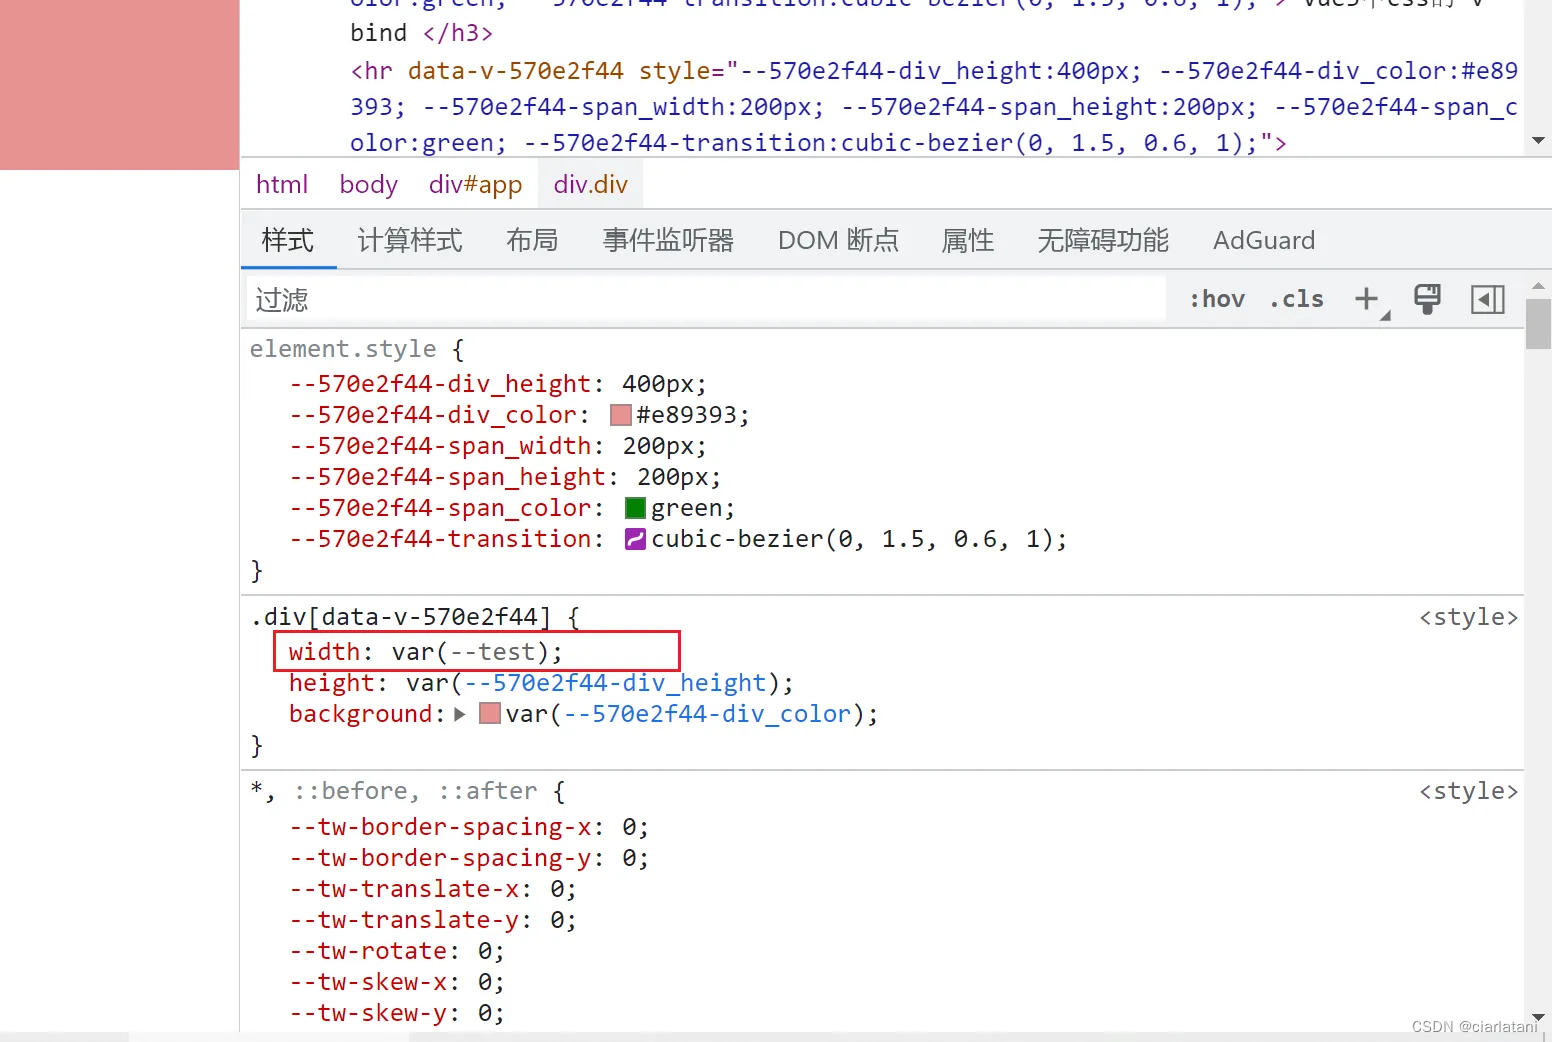Open the 布局 tab
The height and width of the screenshot is (1042, 1552).
coord(532,241)
